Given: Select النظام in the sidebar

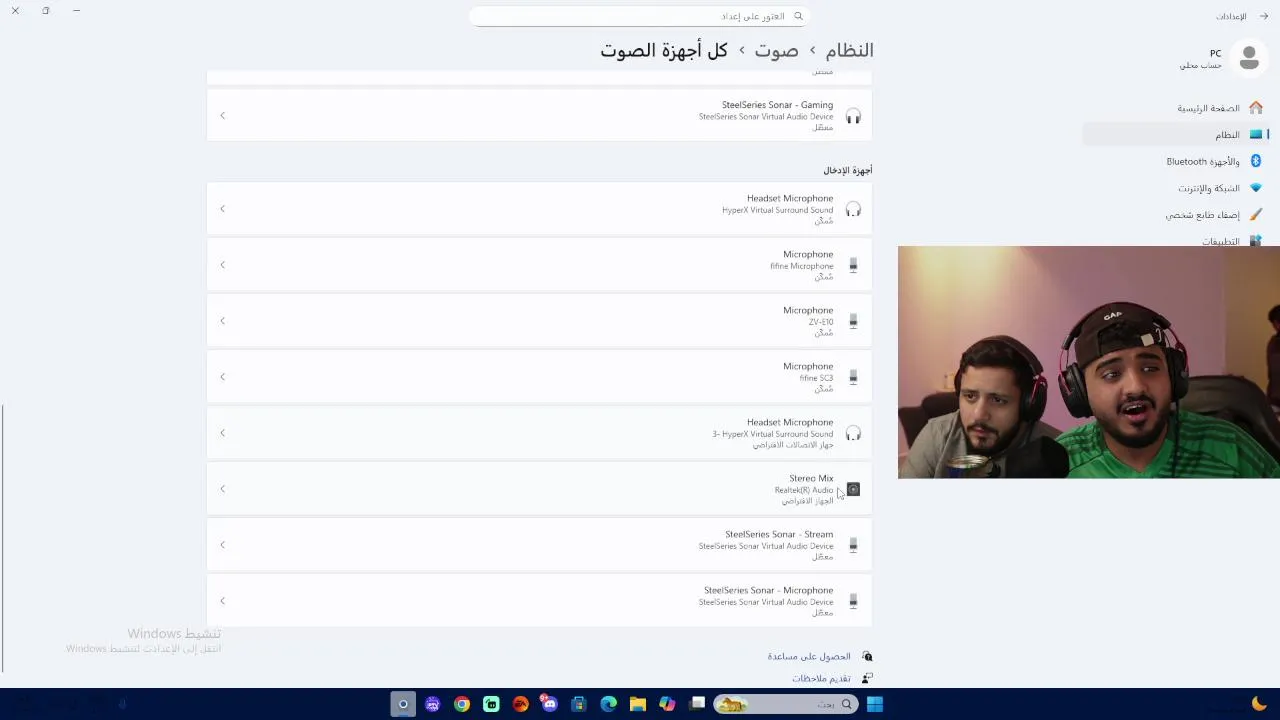Looking at the screenshot, I should click(1176, 134).
